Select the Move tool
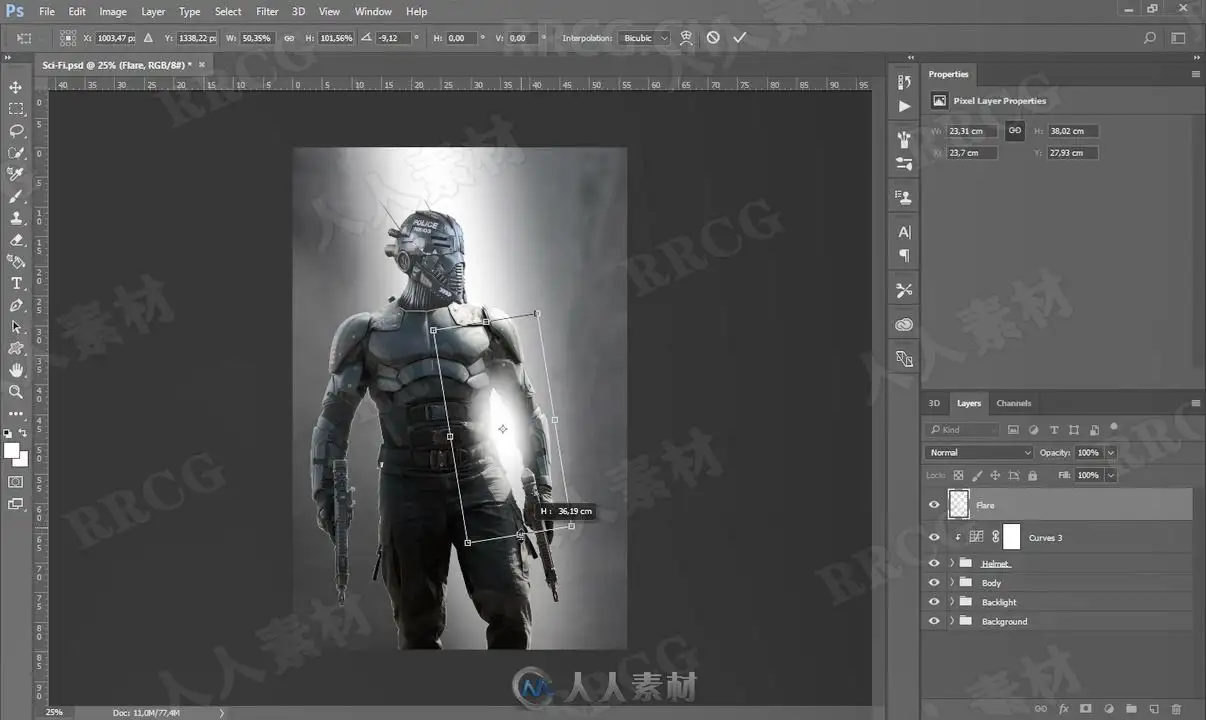The width and height of the screenshot is (1206, 720). (16, 87)
